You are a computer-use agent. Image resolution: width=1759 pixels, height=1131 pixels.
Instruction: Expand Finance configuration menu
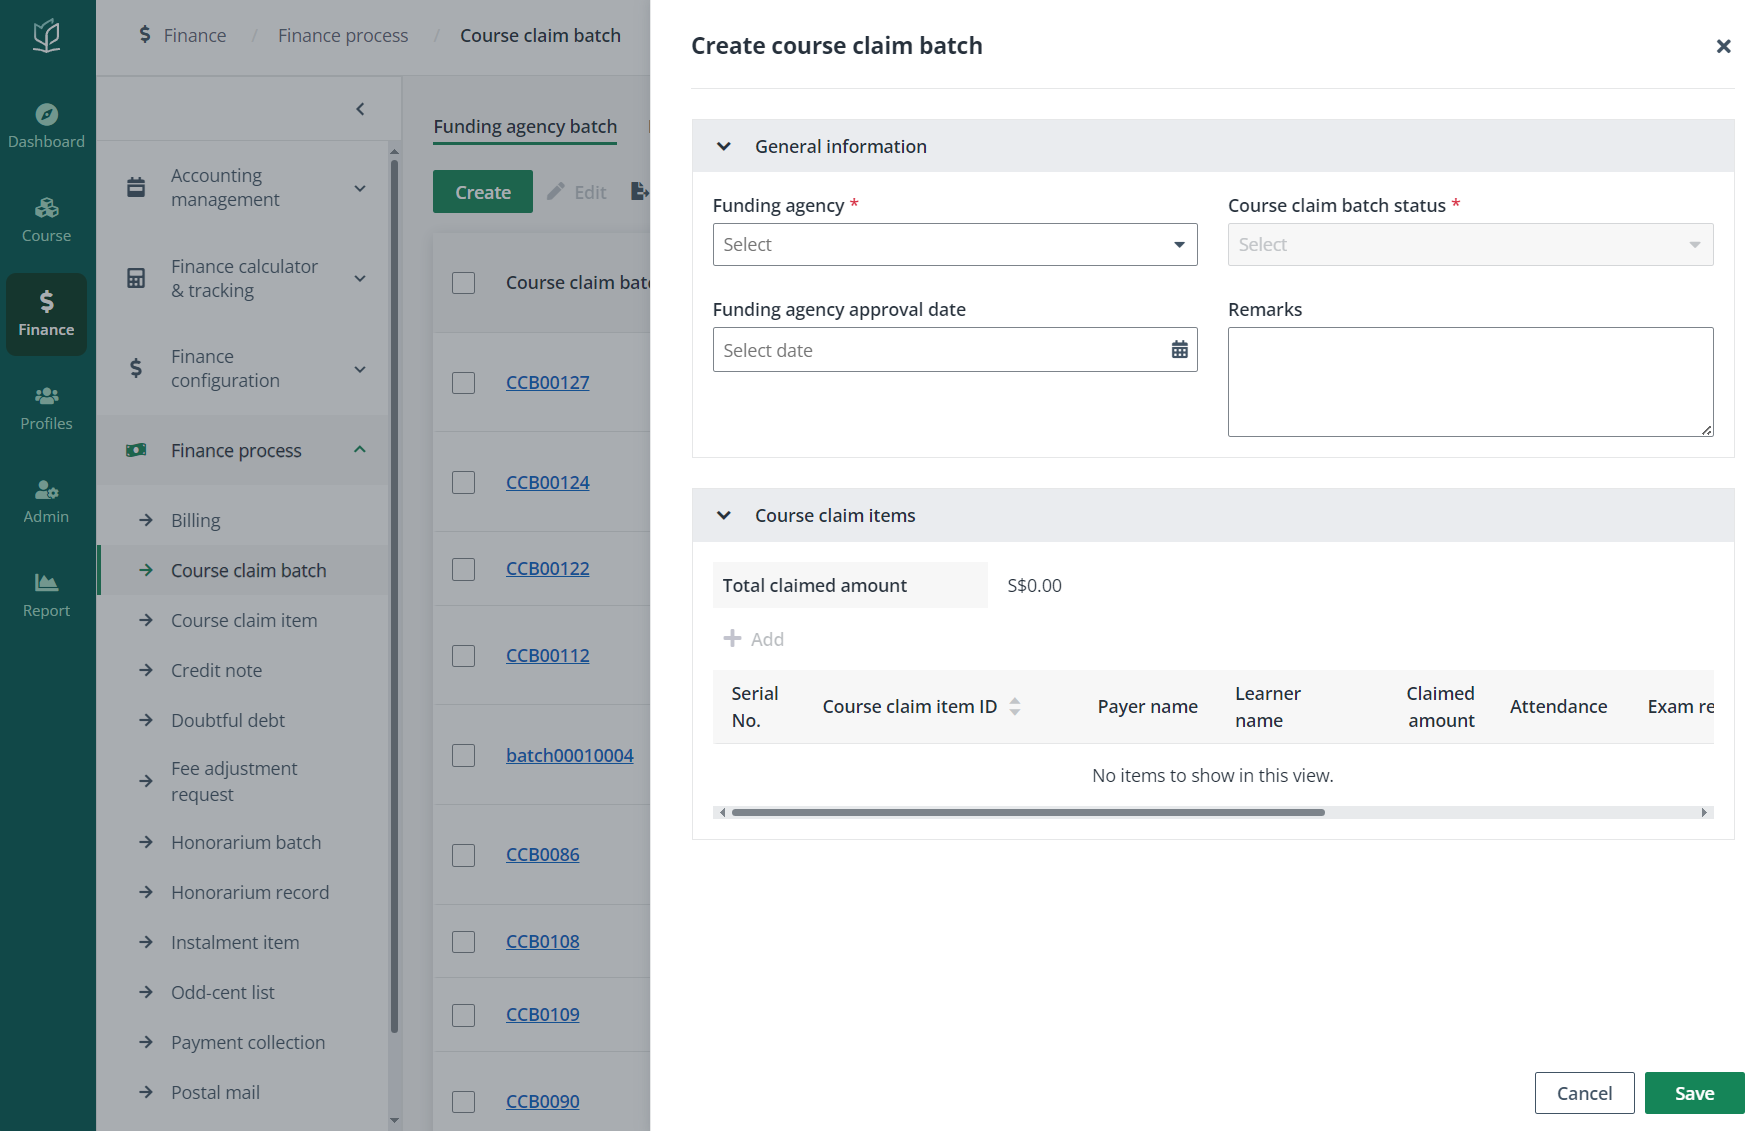(x=360, y=369)
